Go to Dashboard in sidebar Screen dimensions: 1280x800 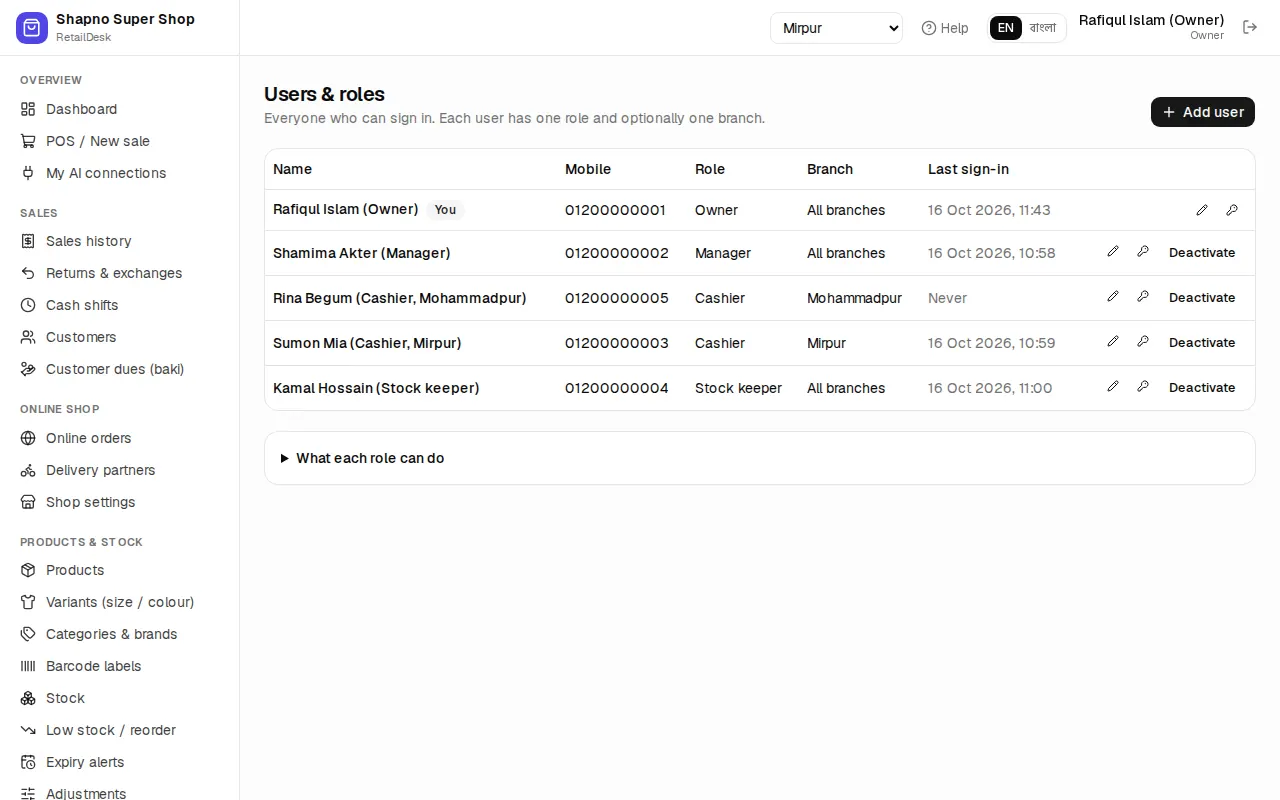(x=120, y=109)
